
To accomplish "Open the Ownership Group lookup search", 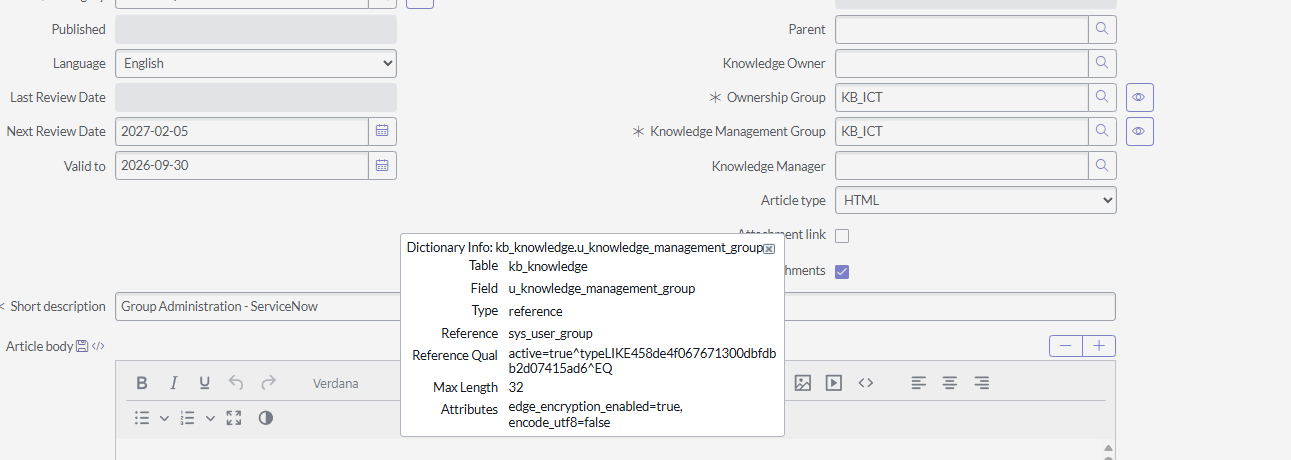I will pyautogui.click(x=1102, y=97).
